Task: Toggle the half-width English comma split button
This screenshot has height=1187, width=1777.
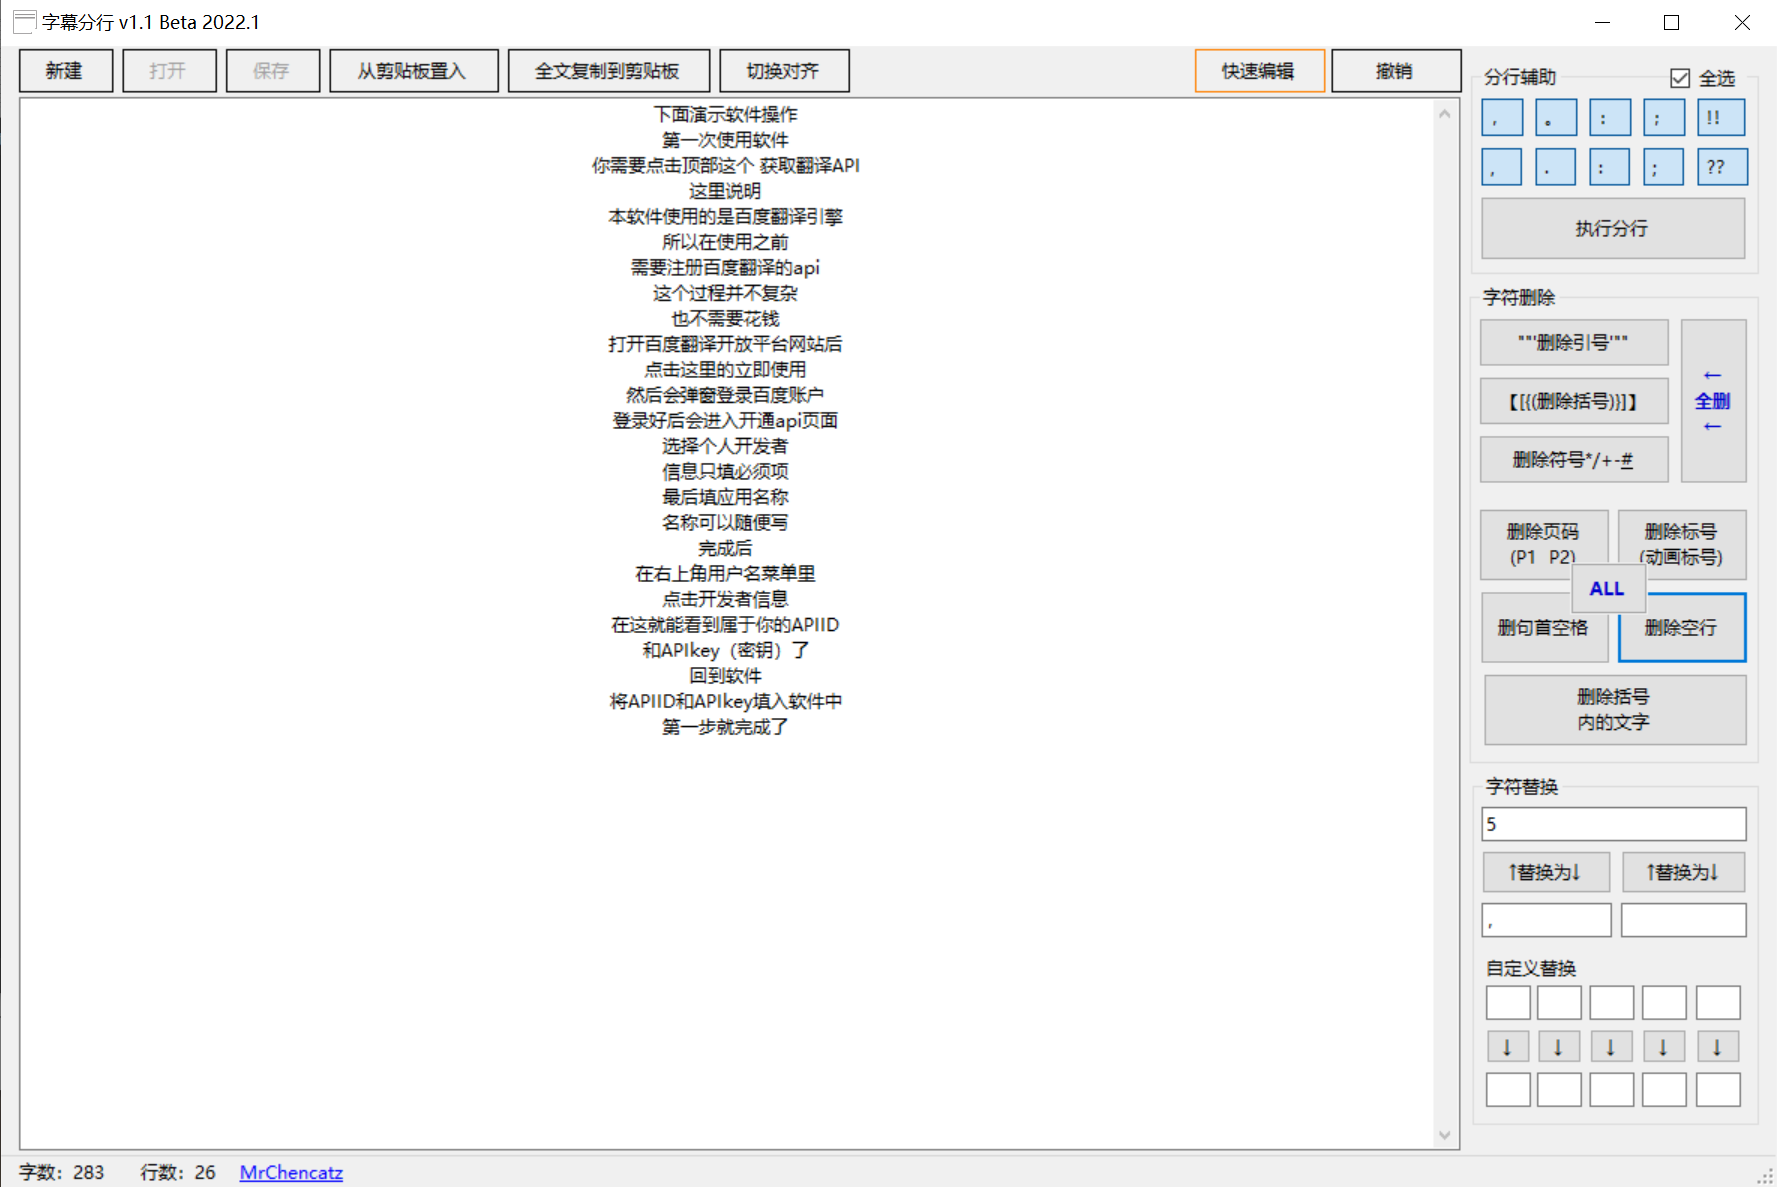Action: point(1502,167)
